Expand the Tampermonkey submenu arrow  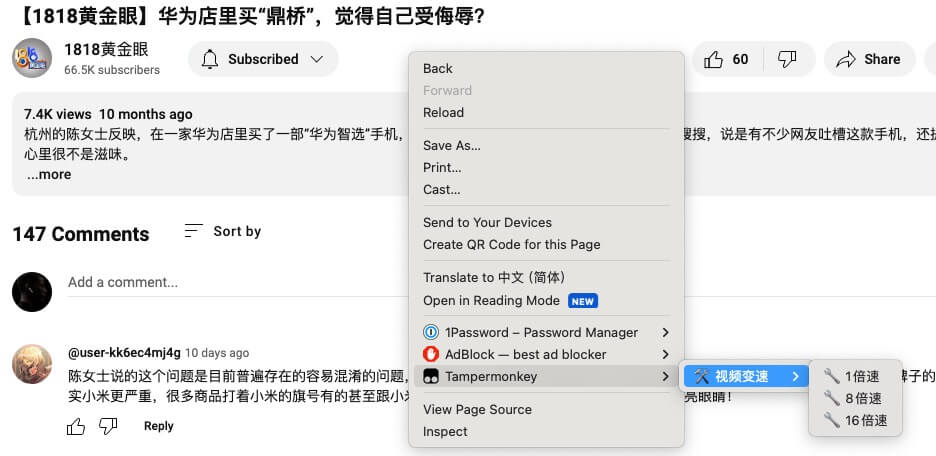[x=666, y=377]
